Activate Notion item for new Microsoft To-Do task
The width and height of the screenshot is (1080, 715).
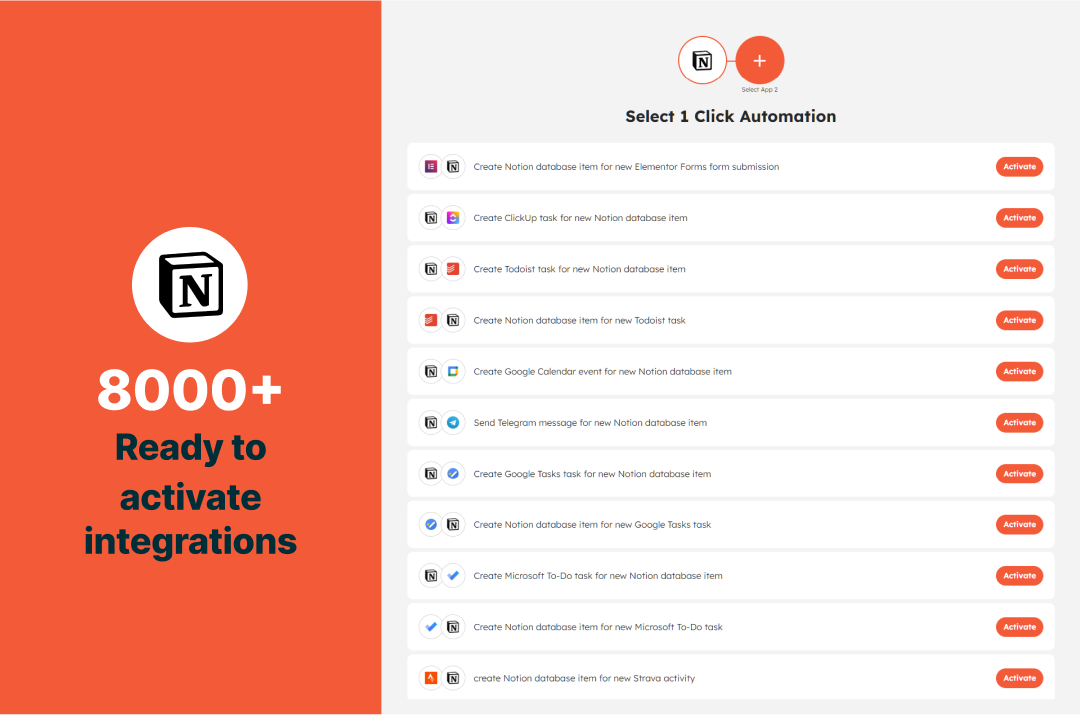coord(1019,627)
